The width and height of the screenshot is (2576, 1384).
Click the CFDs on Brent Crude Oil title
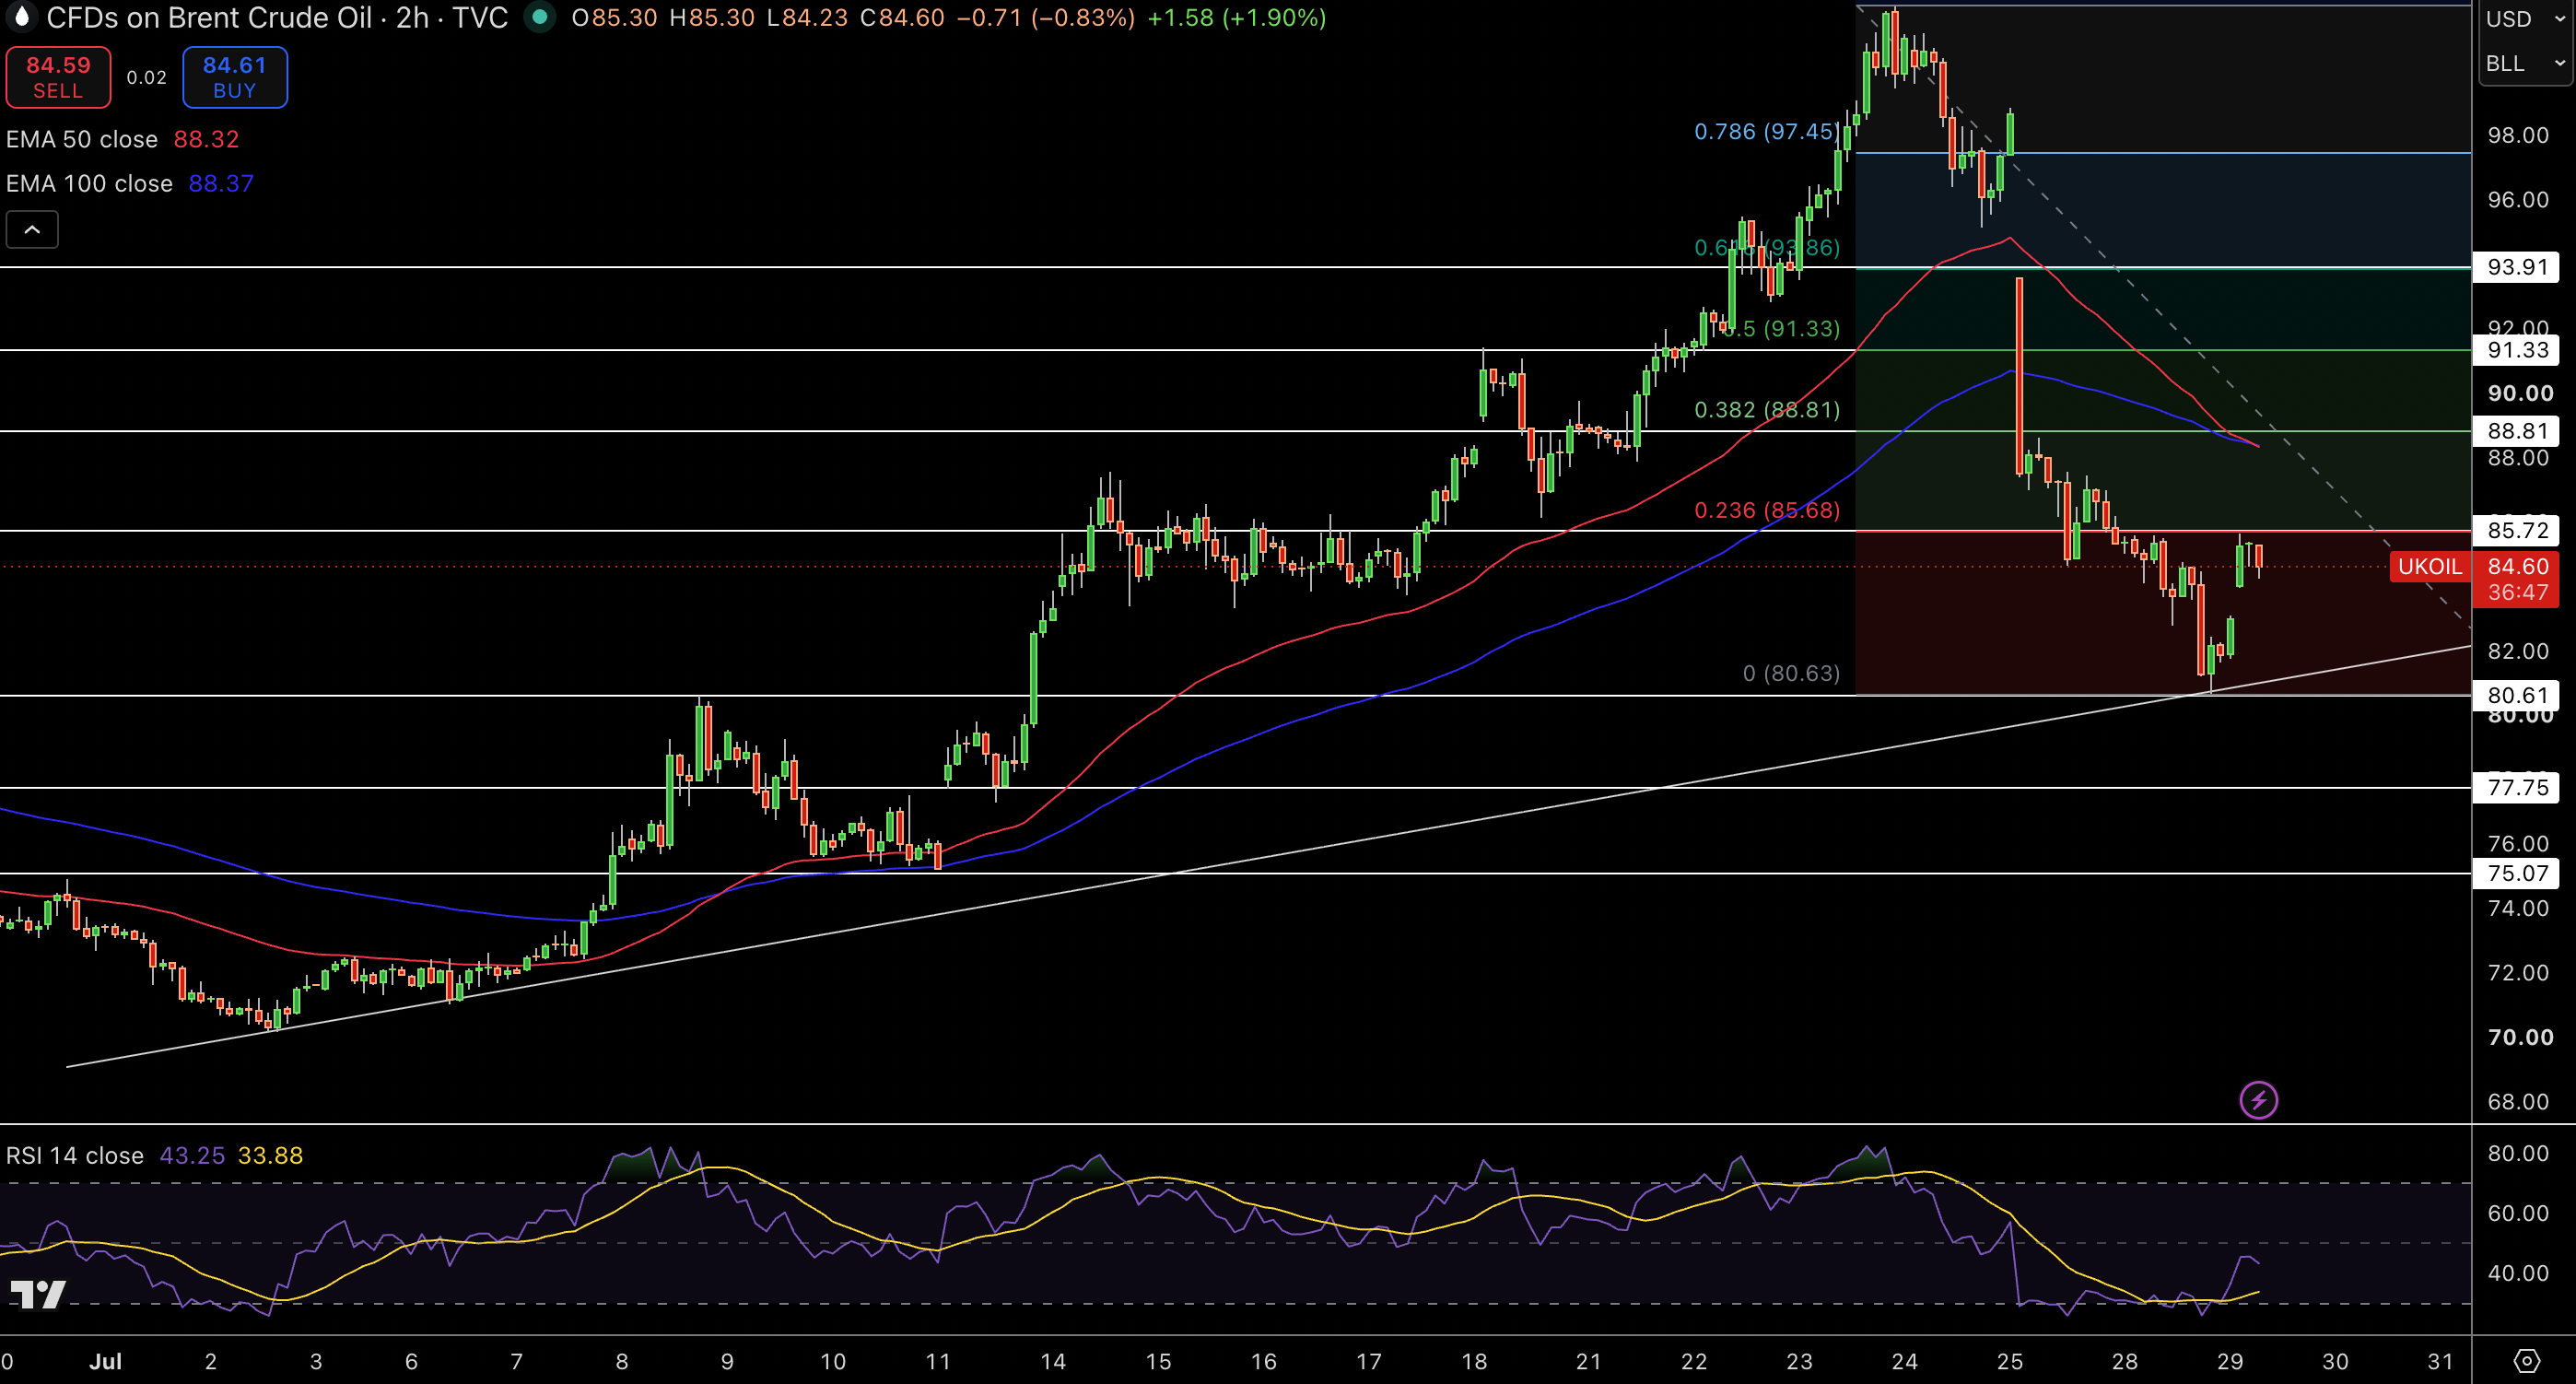(209, 17)
